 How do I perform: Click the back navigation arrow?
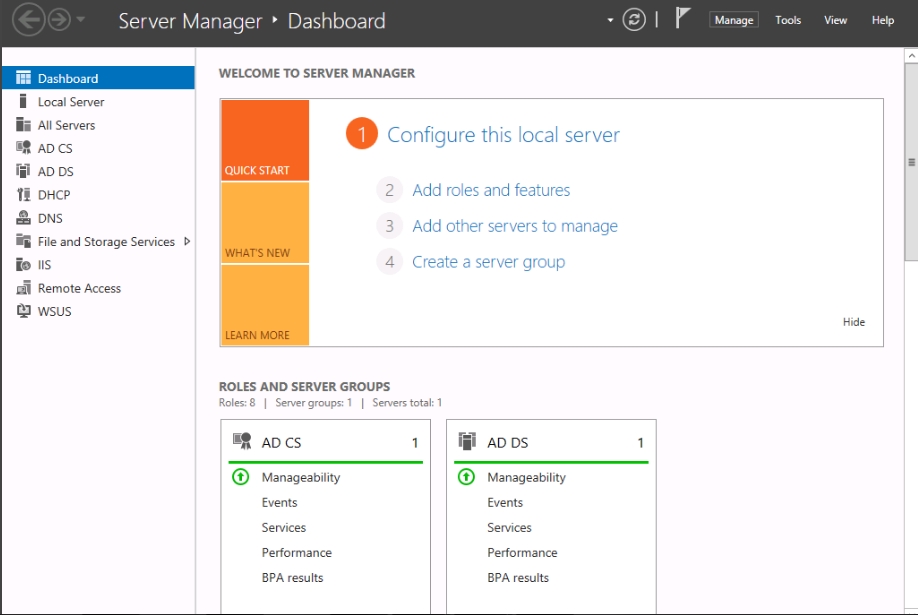click(x=28, y=20)
